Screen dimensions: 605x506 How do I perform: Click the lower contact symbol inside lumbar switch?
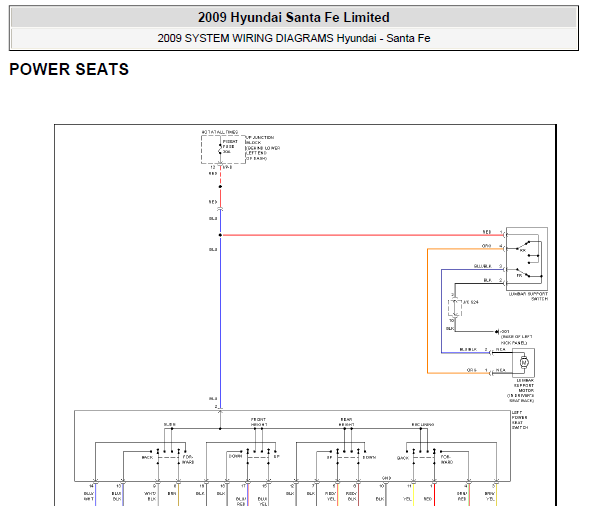524,273
